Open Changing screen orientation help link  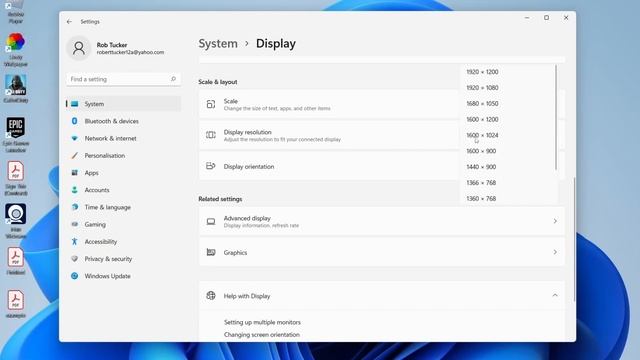point(262,335)
